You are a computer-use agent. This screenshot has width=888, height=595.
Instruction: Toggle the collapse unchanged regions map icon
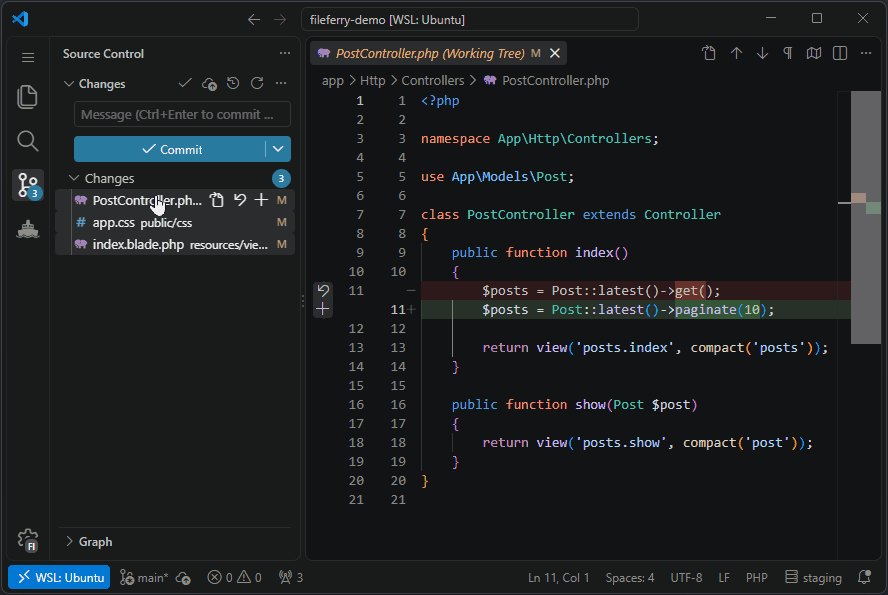point(814,53)
